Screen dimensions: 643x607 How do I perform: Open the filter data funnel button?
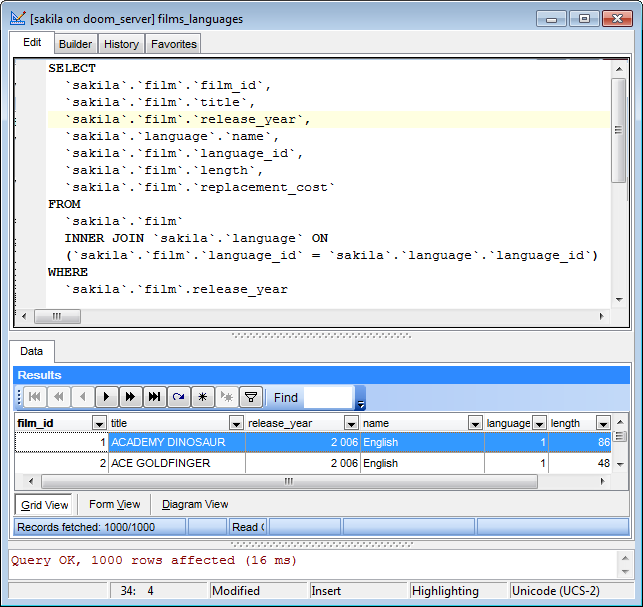click(x=251, y=397)
